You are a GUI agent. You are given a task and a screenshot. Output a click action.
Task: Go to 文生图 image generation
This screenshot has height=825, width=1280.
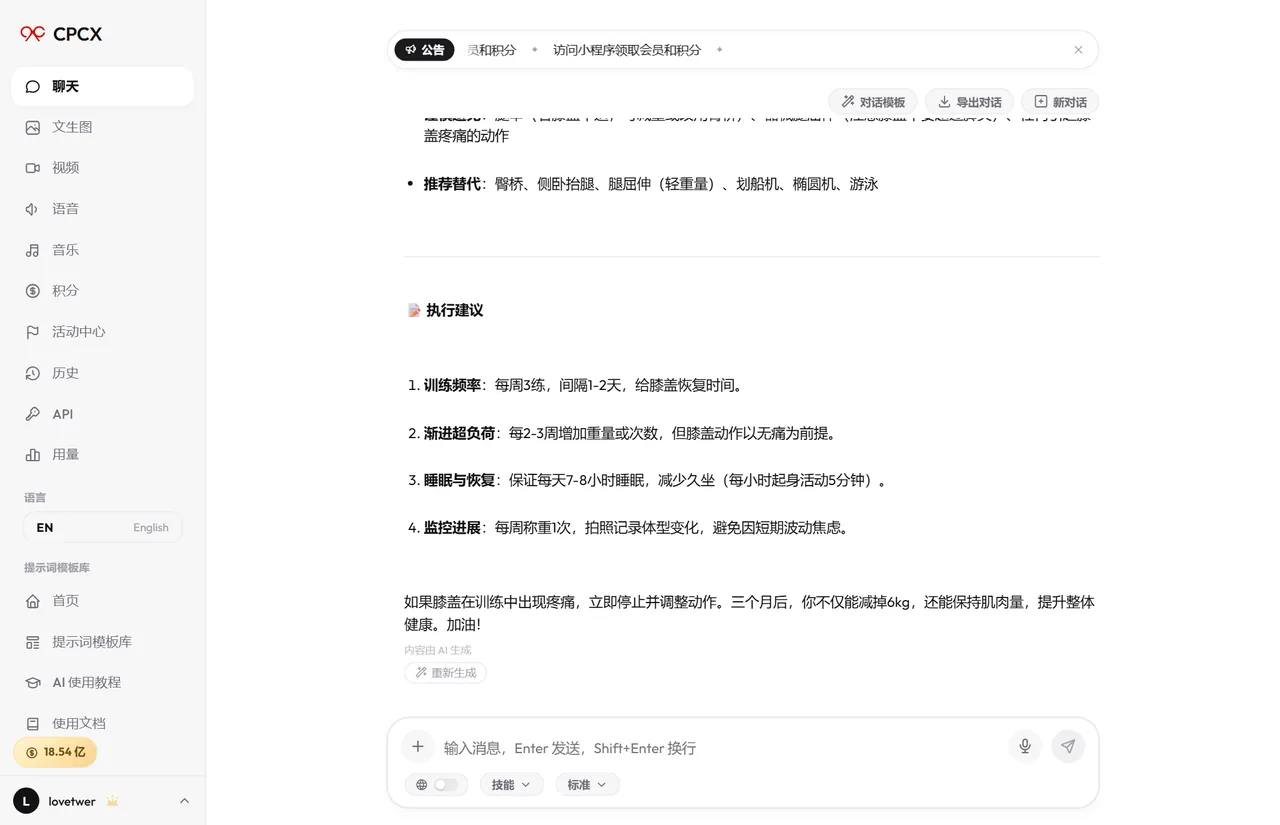(x=102, y=127)
